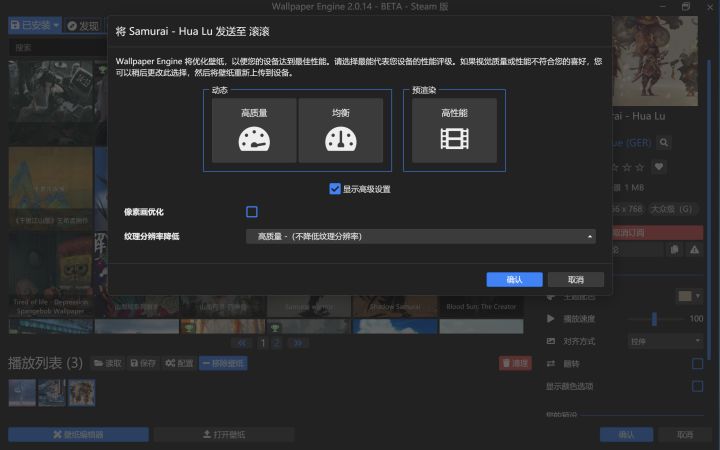The height and width of the screenshot is (450, 720).
Task: Click the main window bottom 取消 button
Action: click(685, 434)
